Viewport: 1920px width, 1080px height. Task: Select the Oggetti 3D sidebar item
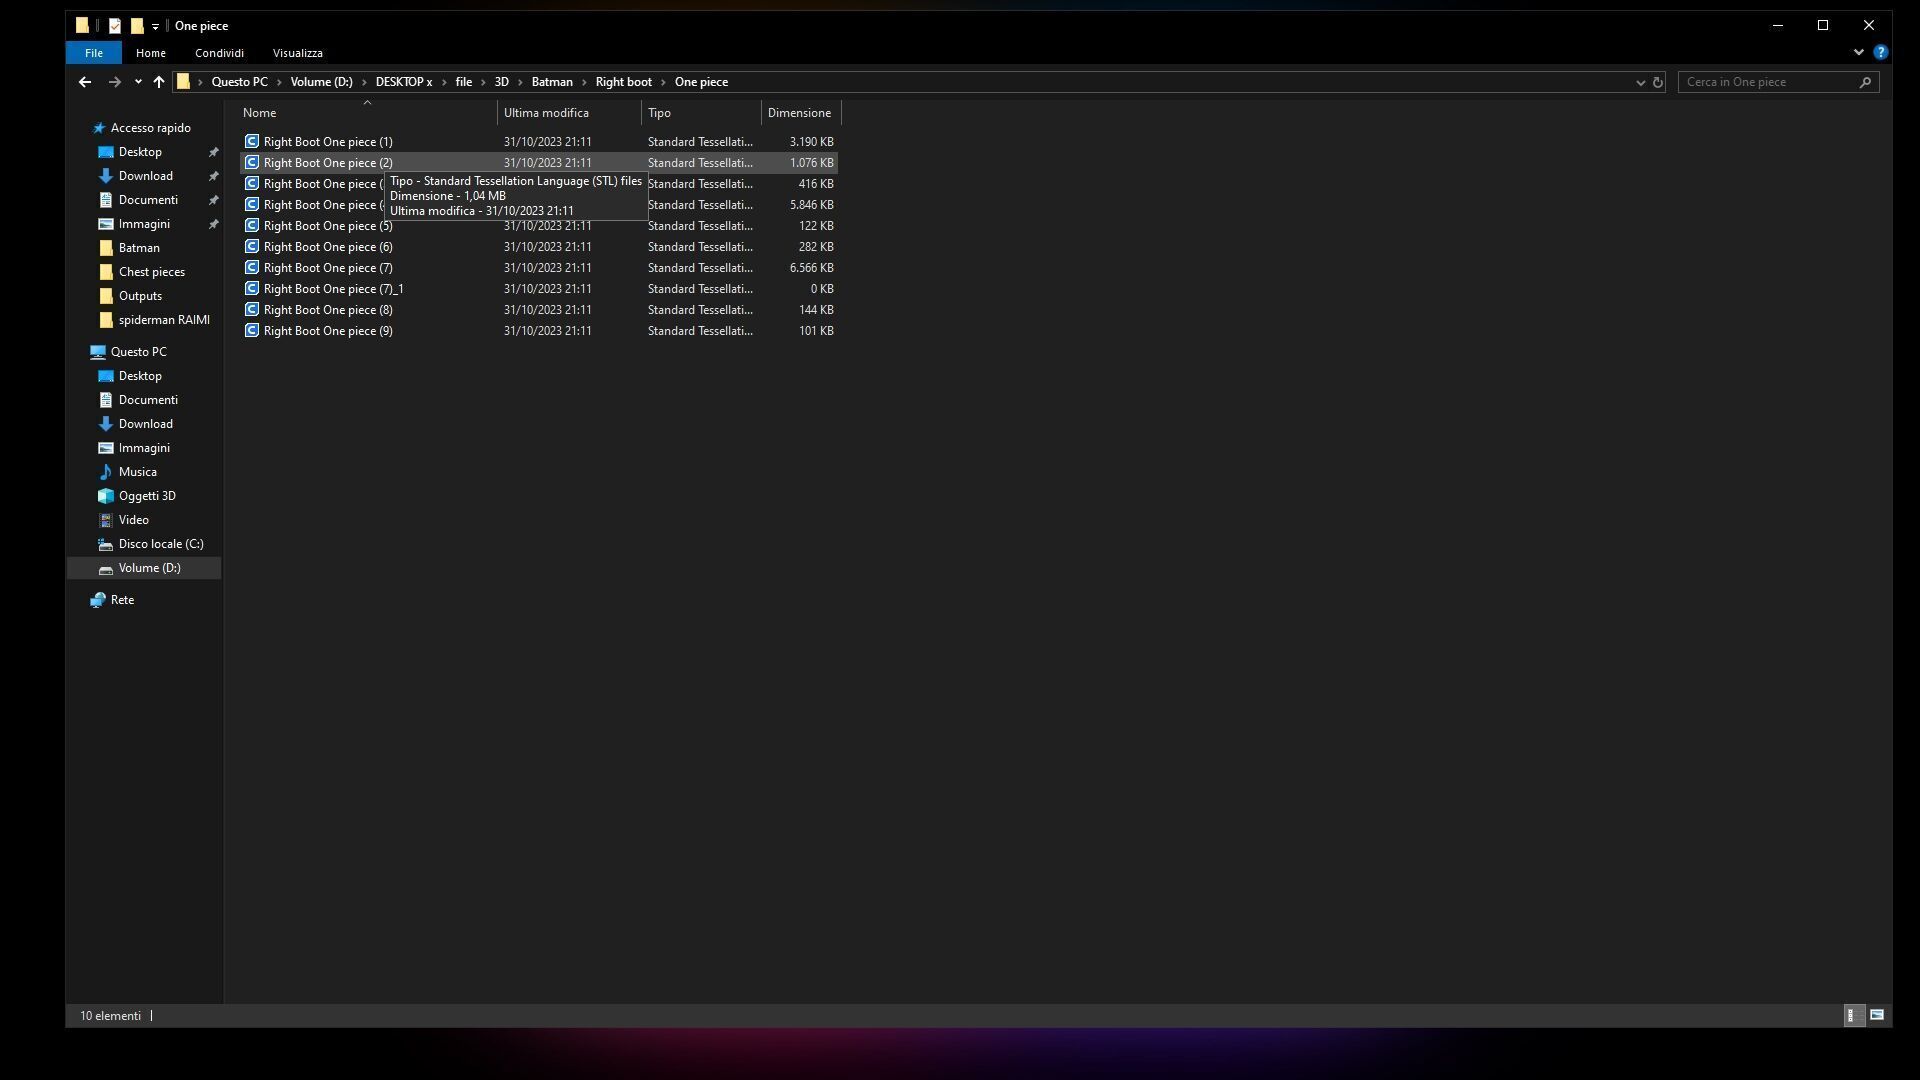pos(147,496)
